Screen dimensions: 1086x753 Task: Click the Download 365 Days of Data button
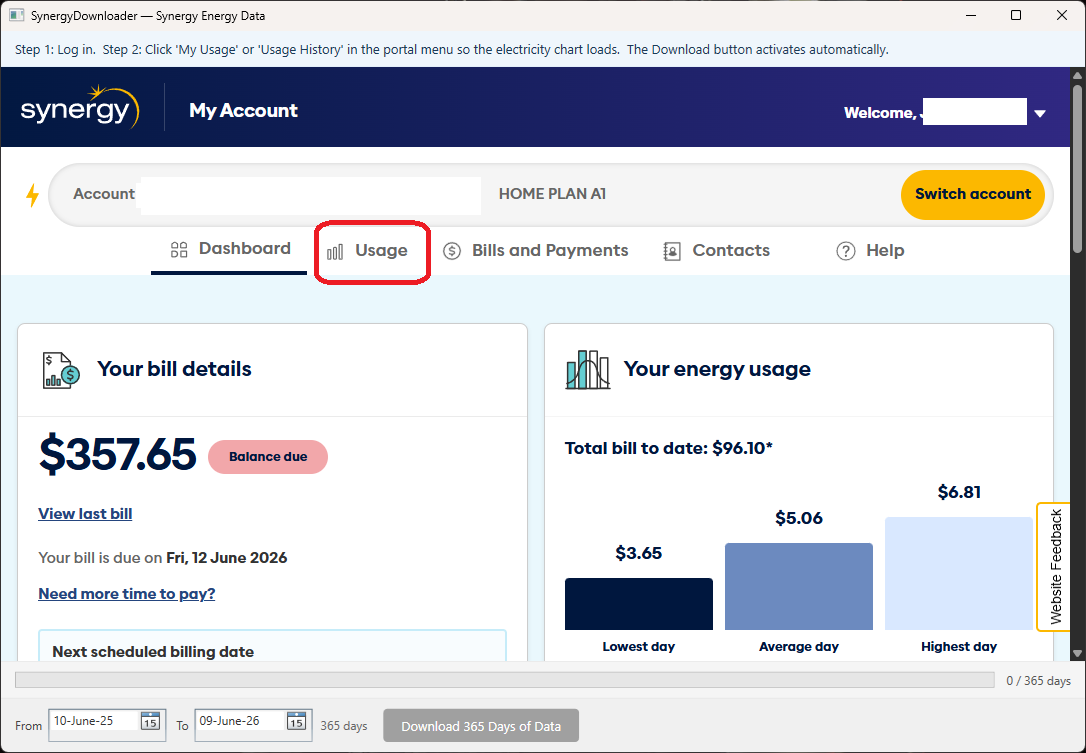[x=481, y=726]
